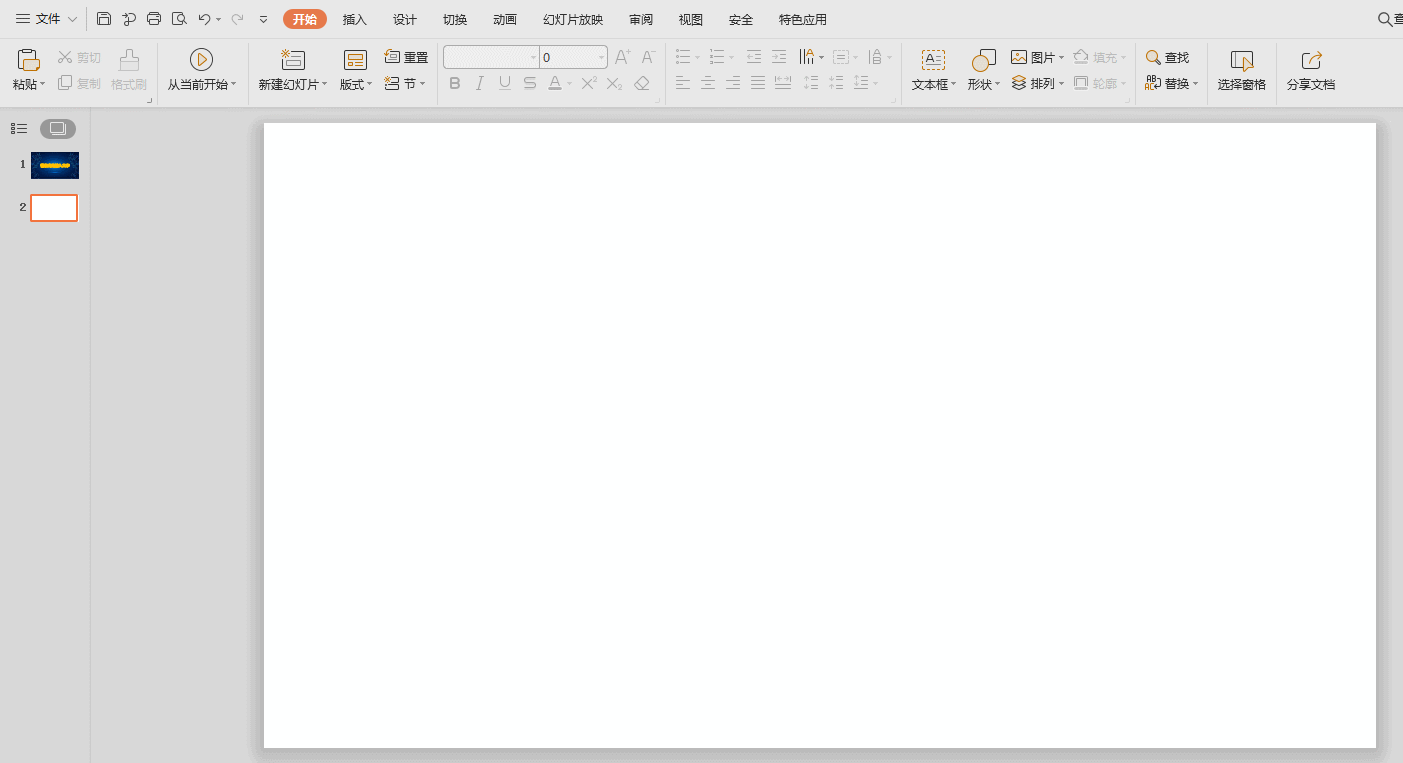The image size is (1403, 763).
Task: Click the increase indent icon
Action: (779, 57)
